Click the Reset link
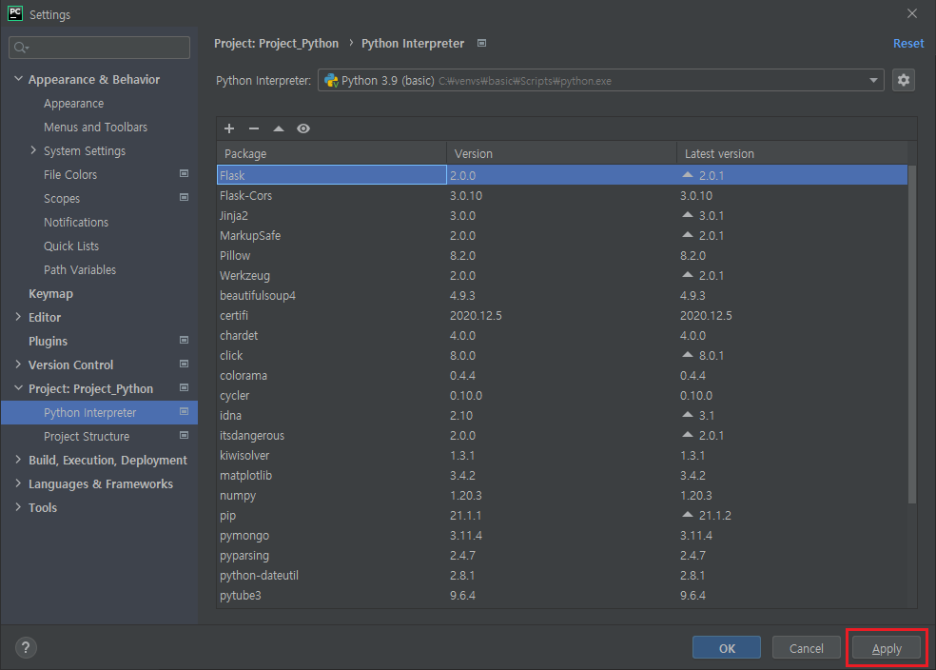This screenshot has height=670, width=936. tap(908, 43)
